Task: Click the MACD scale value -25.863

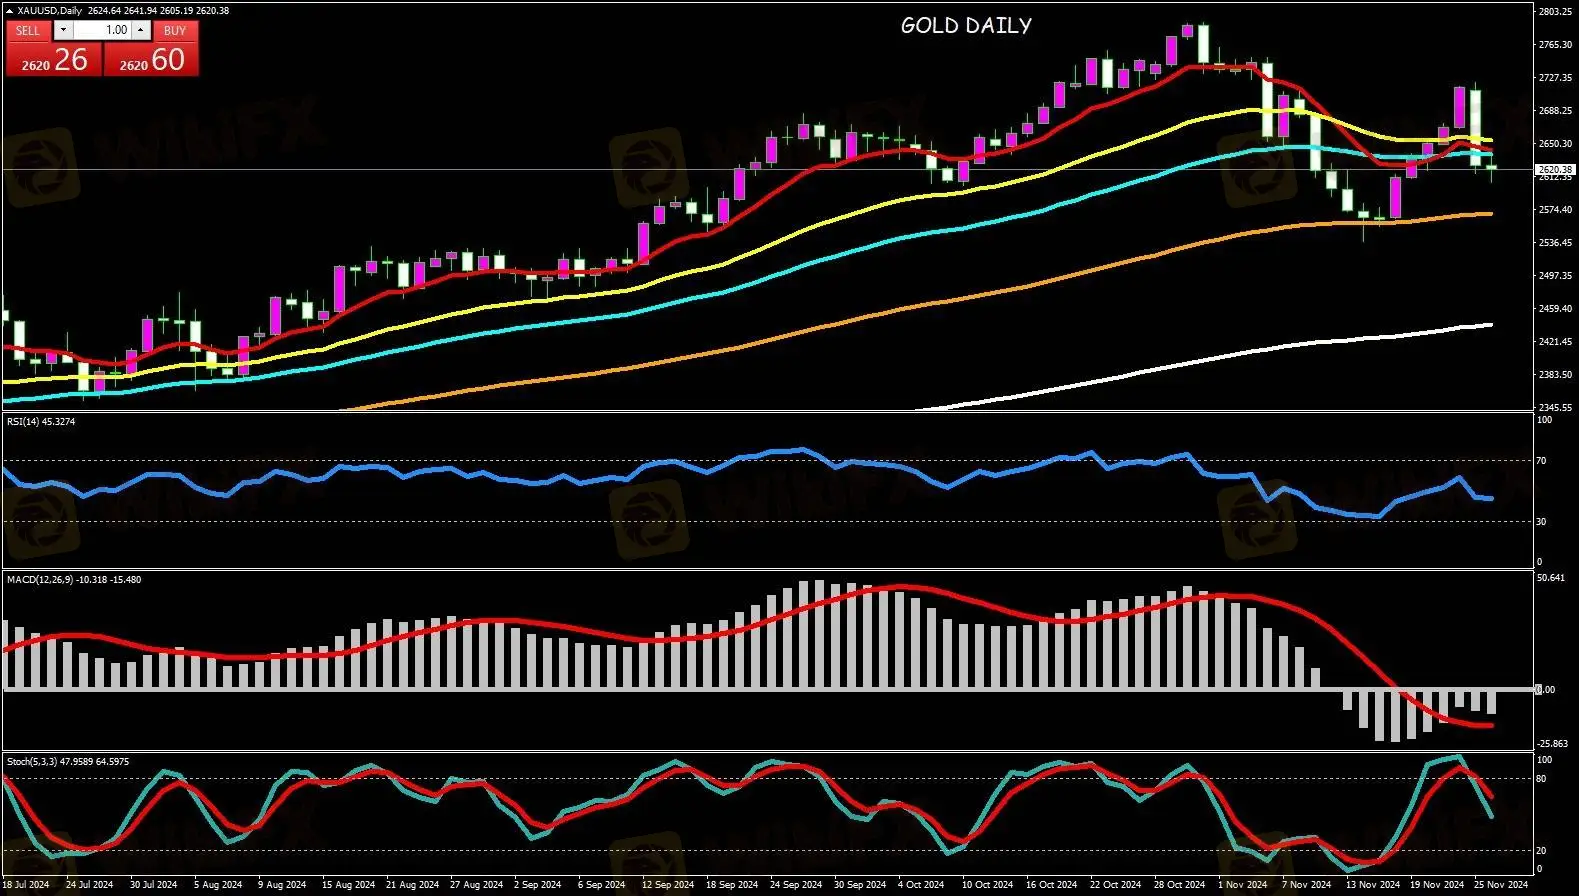Action: pos(1553,744)
